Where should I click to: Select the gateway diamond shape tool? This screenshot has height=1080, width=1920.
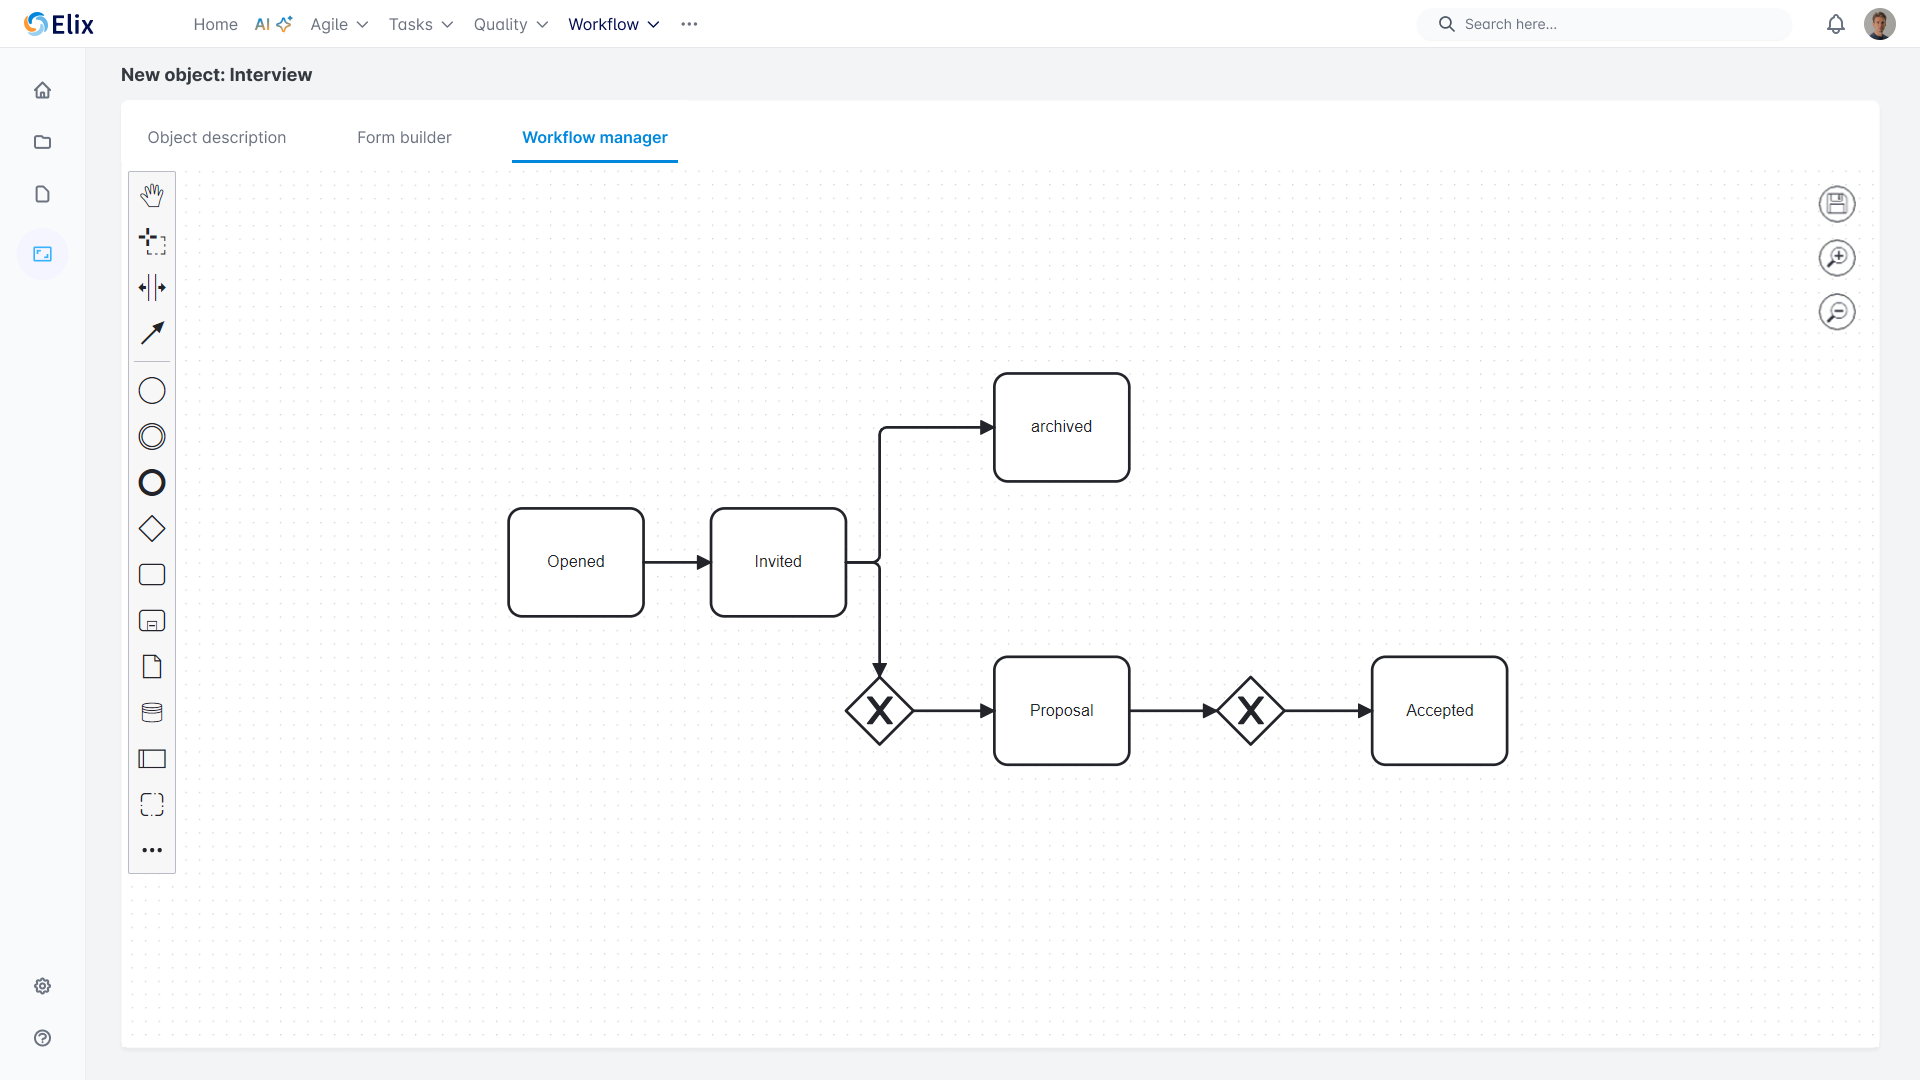(152, 529)
